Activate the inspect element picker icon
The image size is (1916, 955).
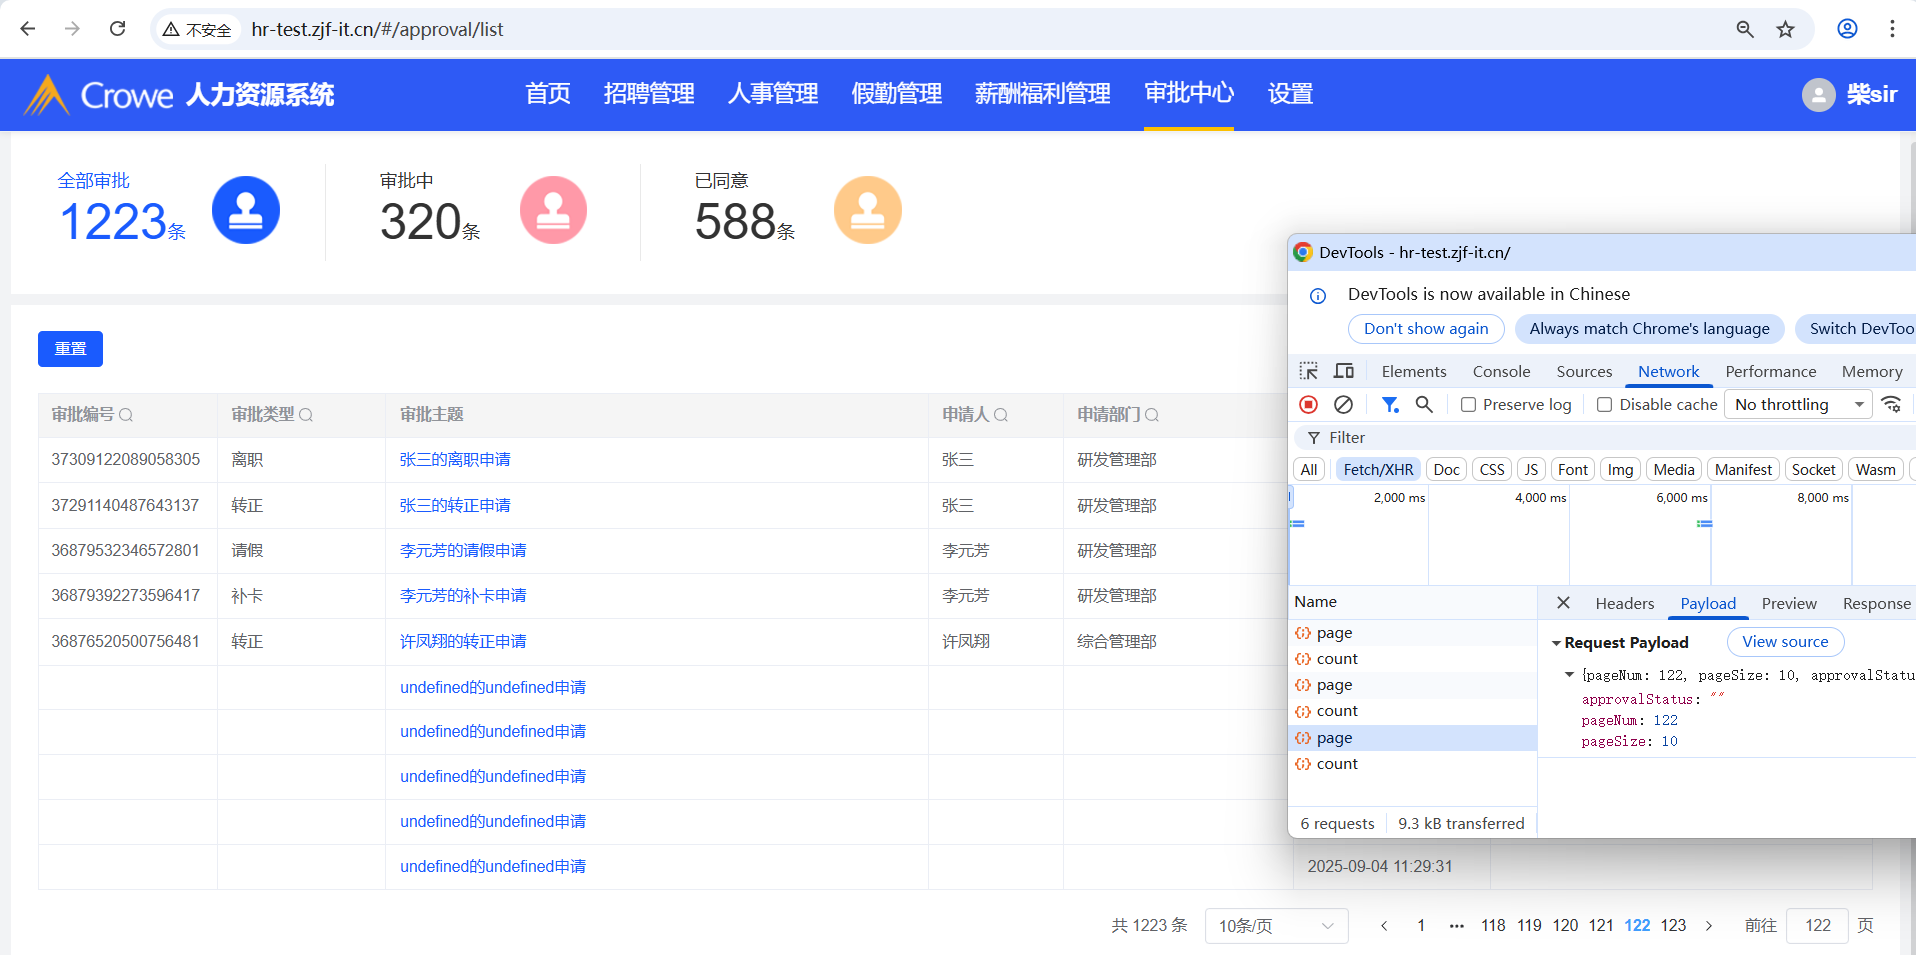click(1308, 371)
